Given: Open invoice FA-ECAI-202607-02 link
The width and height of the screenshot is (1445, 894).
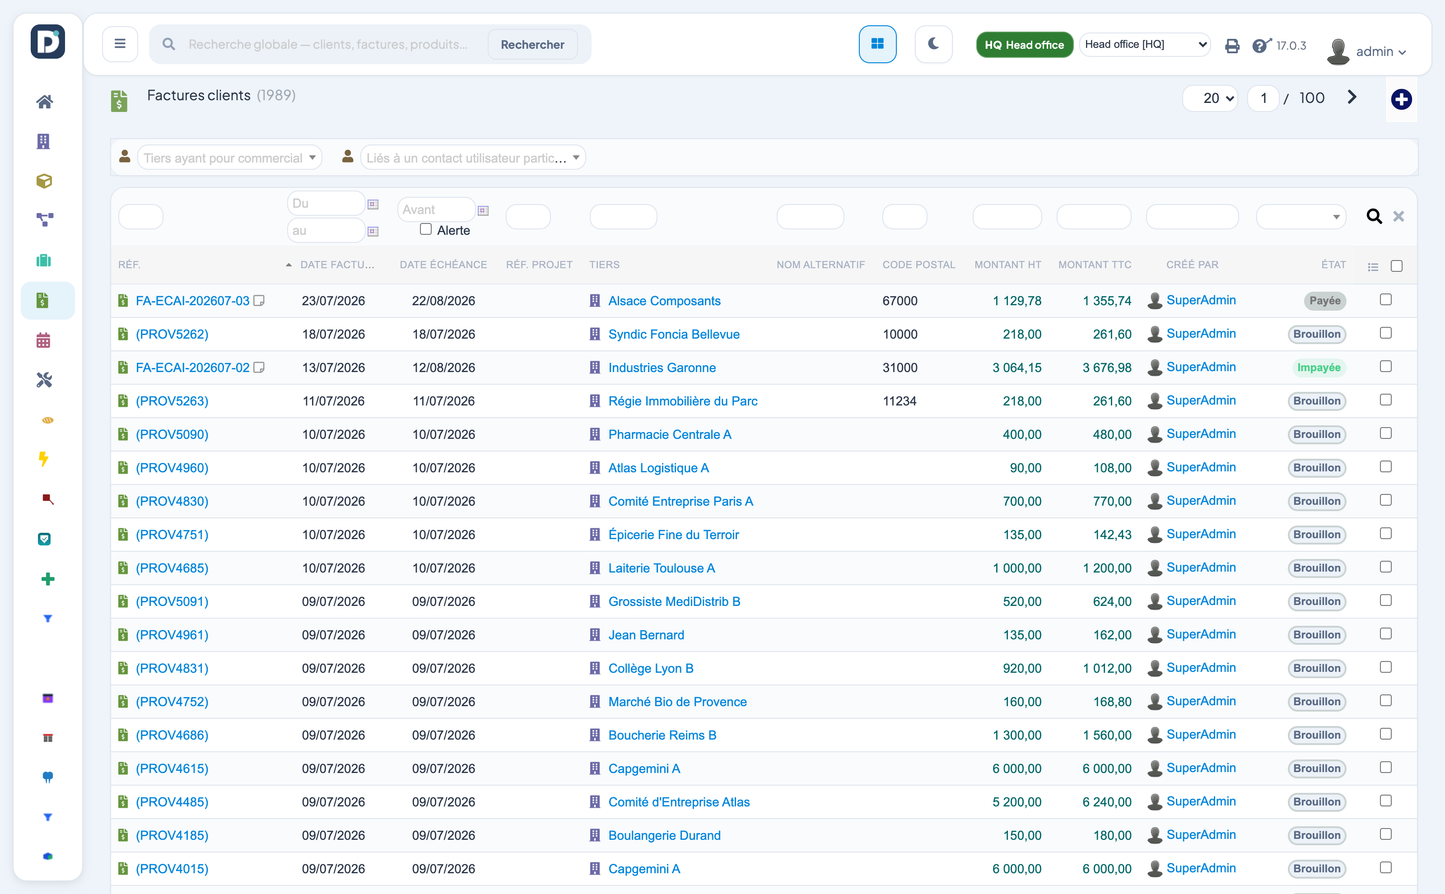Looking at the screenshot, I should (x=192, y=368).
